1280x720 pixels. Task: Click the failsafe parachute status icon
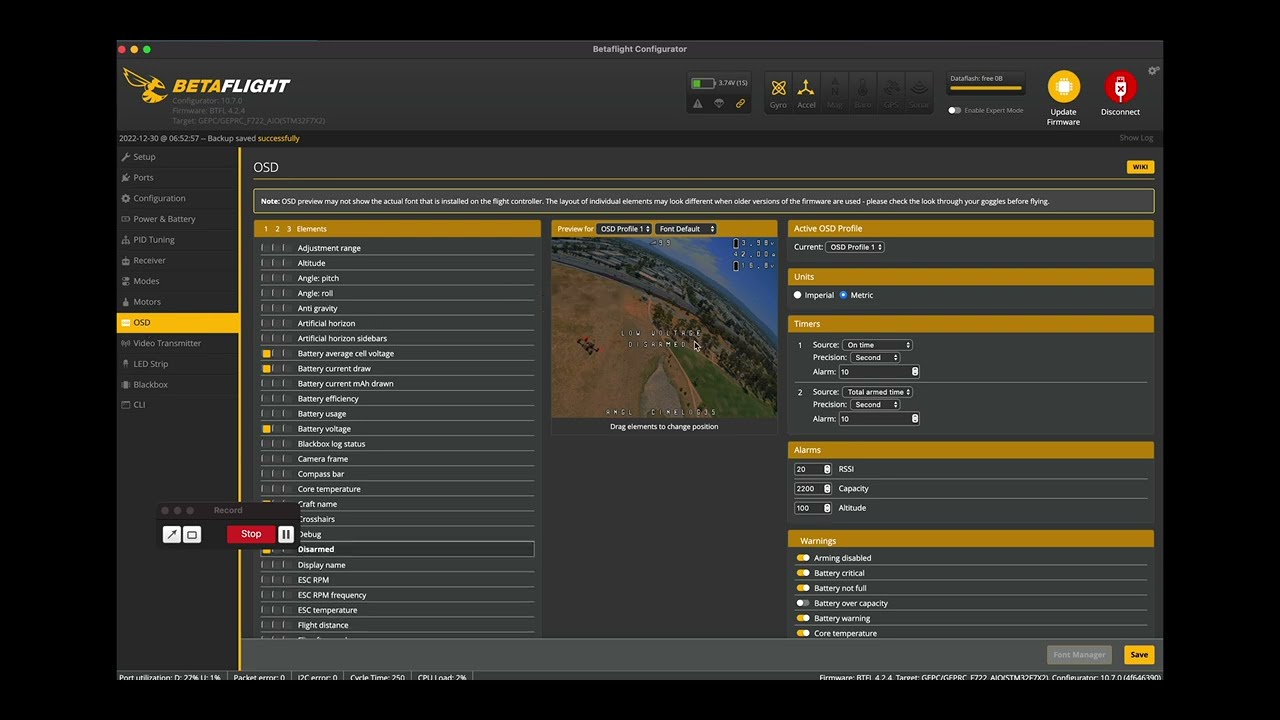click(x=719, y=103)
